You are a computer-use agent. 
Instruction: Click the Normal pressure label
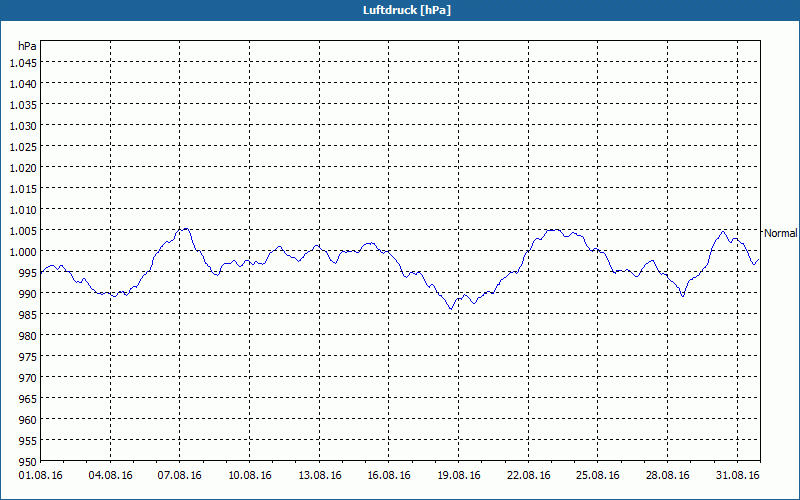[x=780, y=233]
